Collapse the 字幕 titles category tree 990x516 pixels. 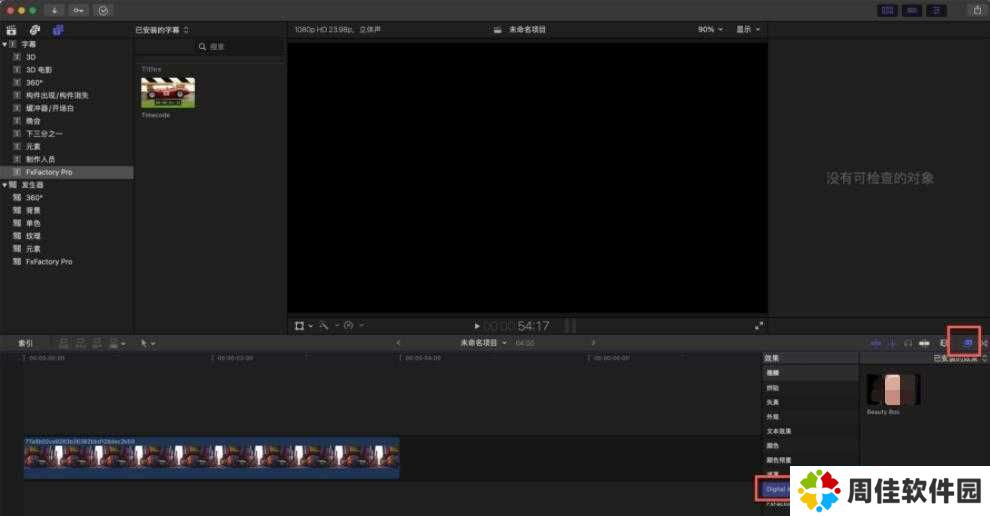(x=4, y=44)
